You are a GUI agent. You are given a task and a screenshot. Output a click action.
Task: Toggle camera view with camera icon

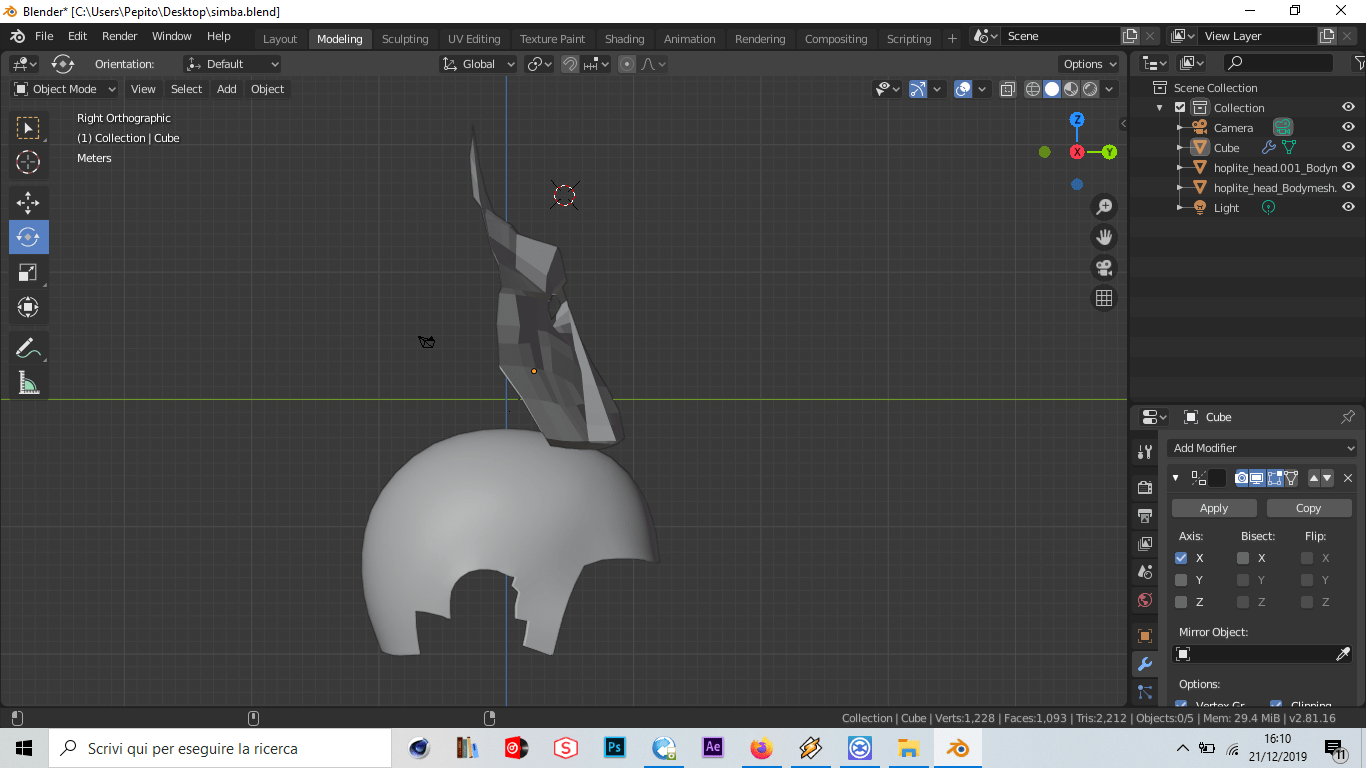pyautogui.click(x=1104, y=268)
